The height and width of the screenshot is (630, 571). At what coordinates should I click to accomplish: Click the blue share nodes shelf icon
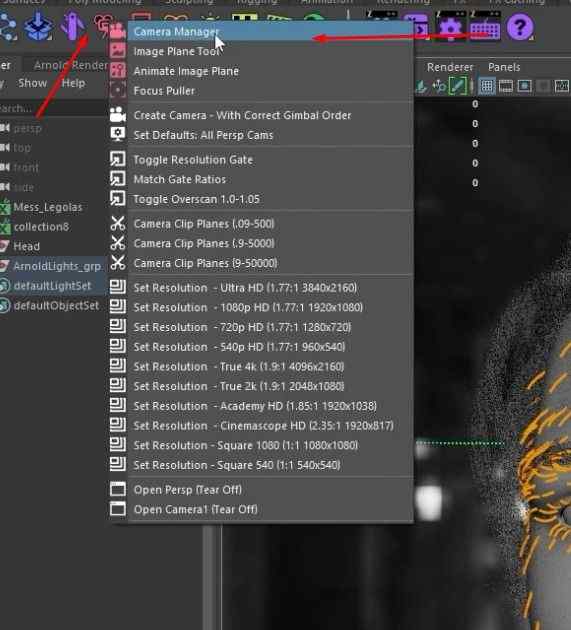point(8,27)
